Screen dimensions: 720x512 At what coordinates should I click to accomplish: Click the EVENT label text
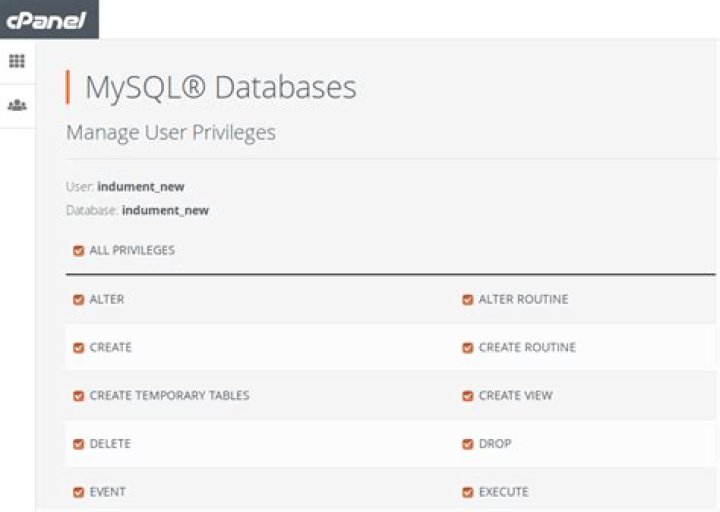tap(107, 492)
